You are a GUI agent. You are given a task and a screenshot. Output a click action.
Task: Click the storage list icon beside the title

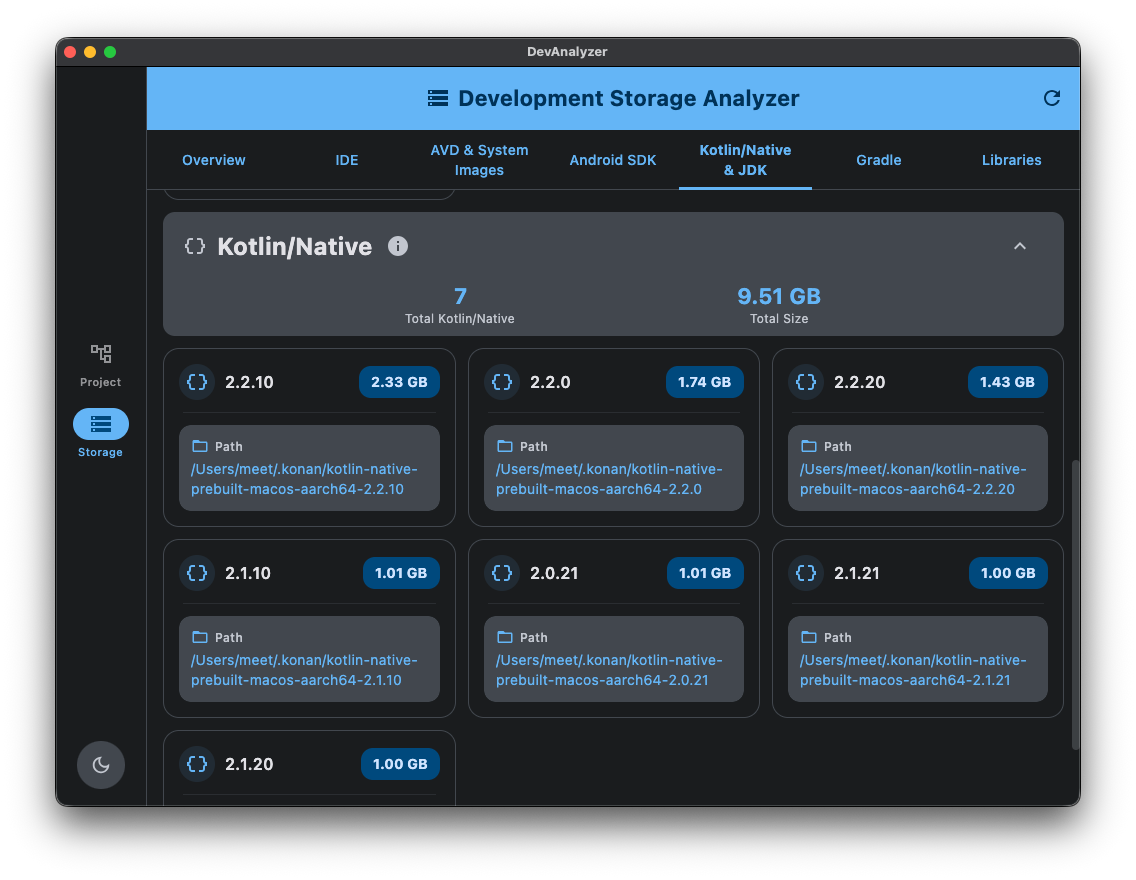pyautogui.click(x=438, y=98)
